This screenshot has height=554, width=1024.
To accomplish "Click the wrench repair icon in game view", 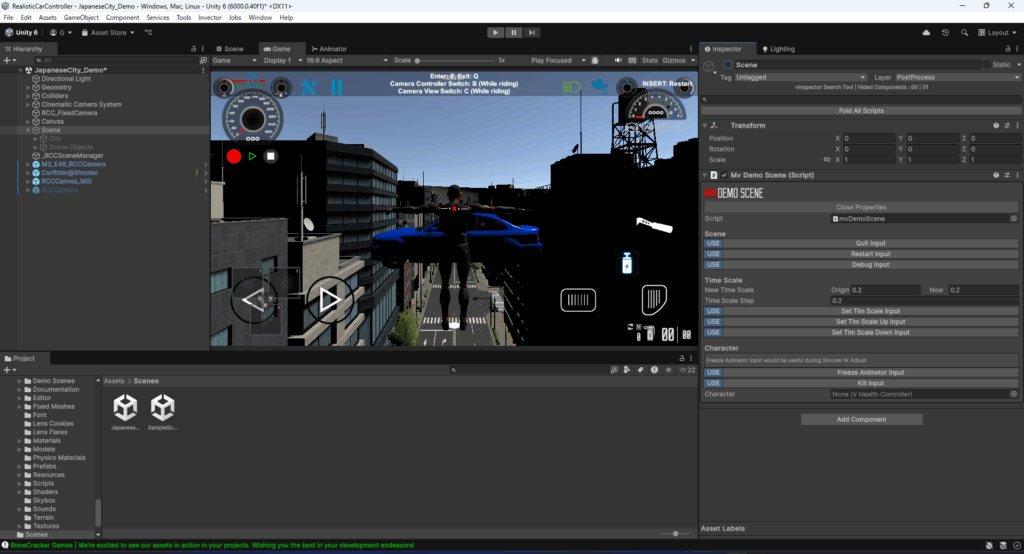I will tap(308, 87).
